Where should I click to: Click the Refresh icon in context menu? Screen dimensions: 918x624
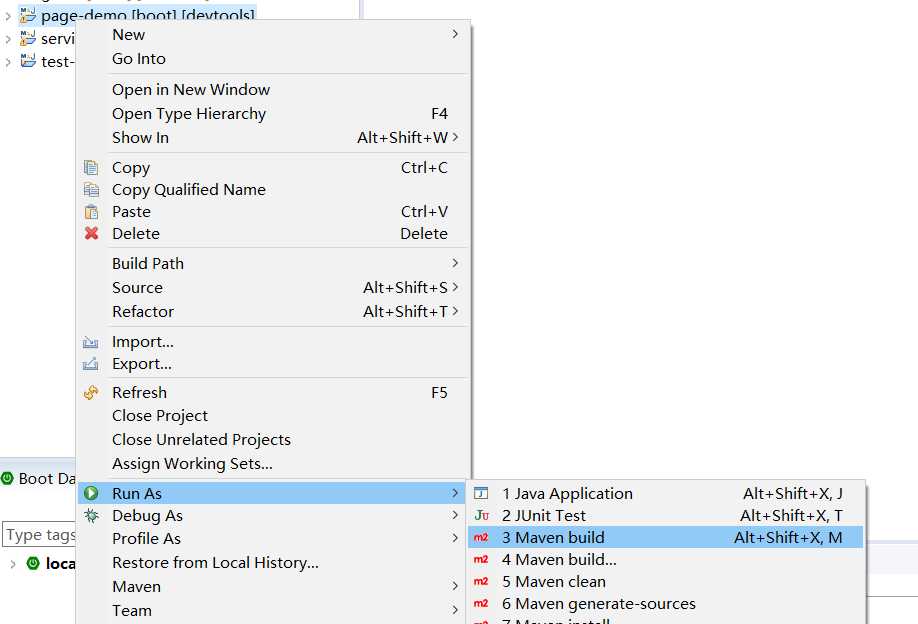[92, 393]
